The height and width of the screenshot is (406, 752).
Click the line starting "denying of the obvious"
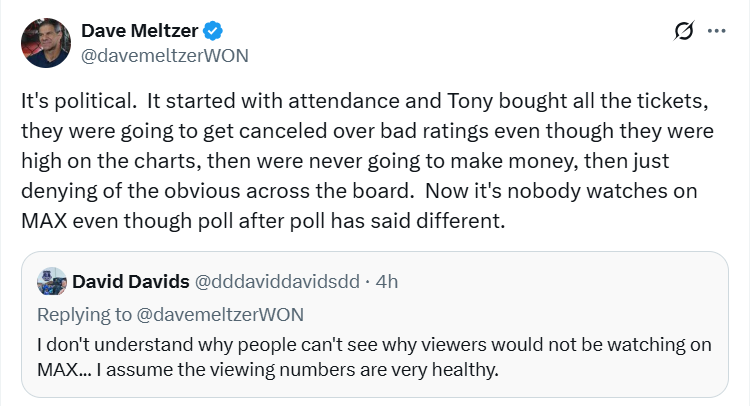click(330, 191)
